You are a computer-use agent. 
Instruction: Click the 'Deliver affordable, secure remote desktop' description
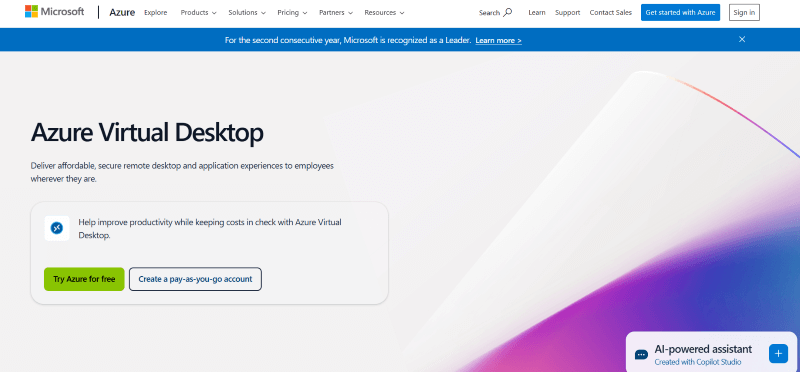pos(182,172)
